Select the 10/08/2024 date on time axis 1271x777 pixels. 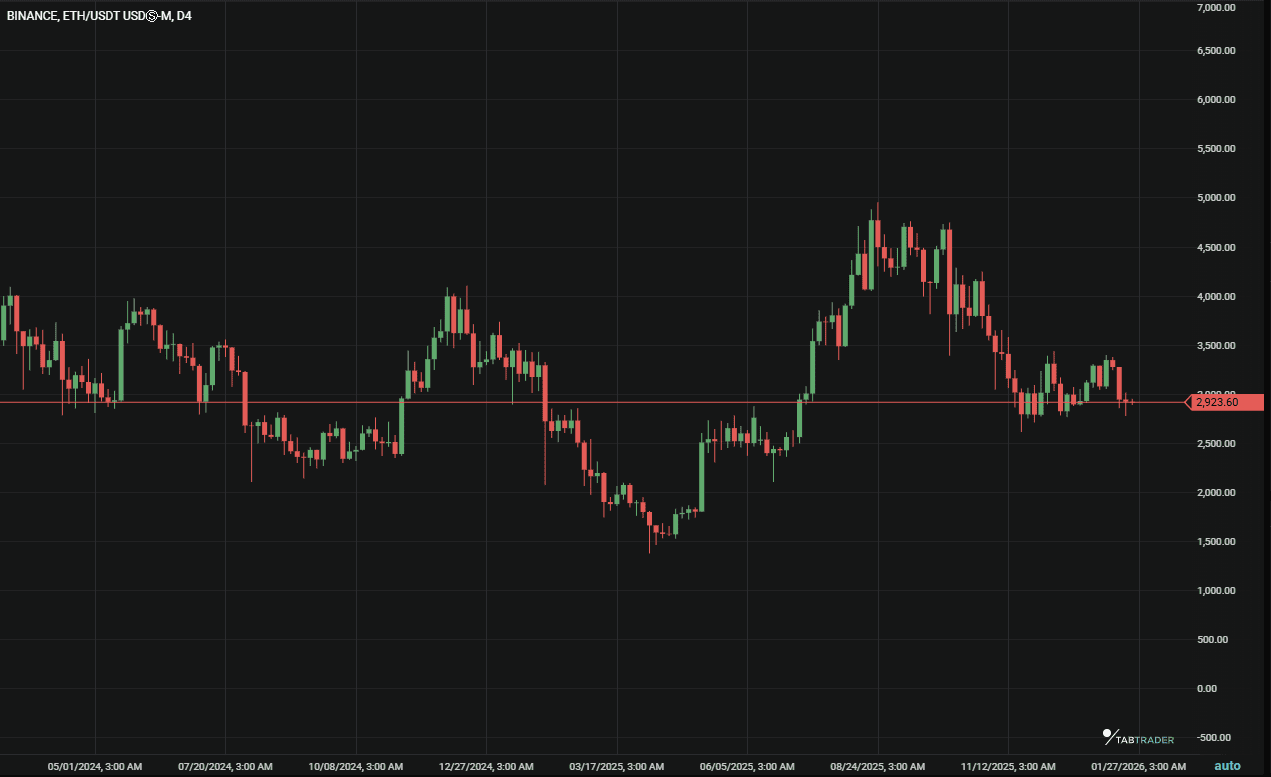(x=356, y=767)
